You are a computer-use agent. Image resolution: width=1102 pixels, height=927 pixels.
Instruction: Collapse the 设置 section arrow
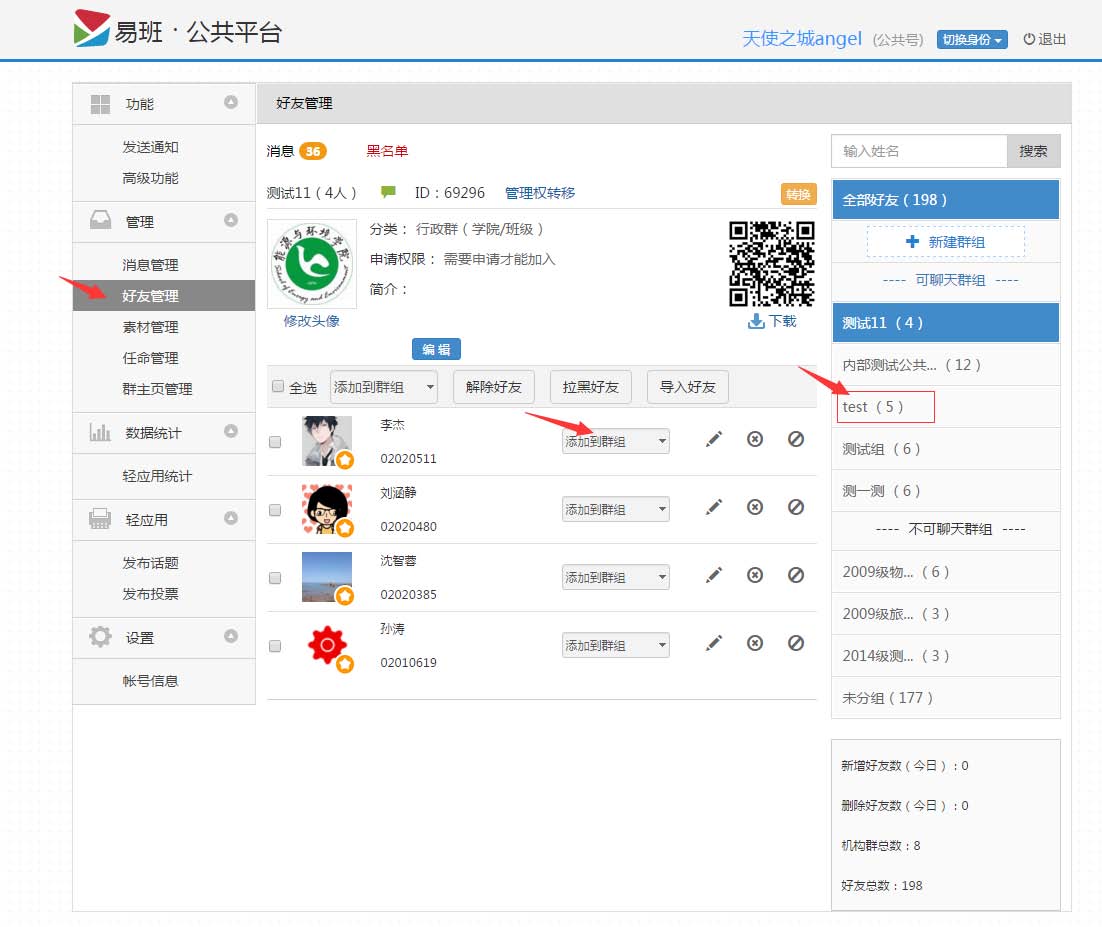231,636
